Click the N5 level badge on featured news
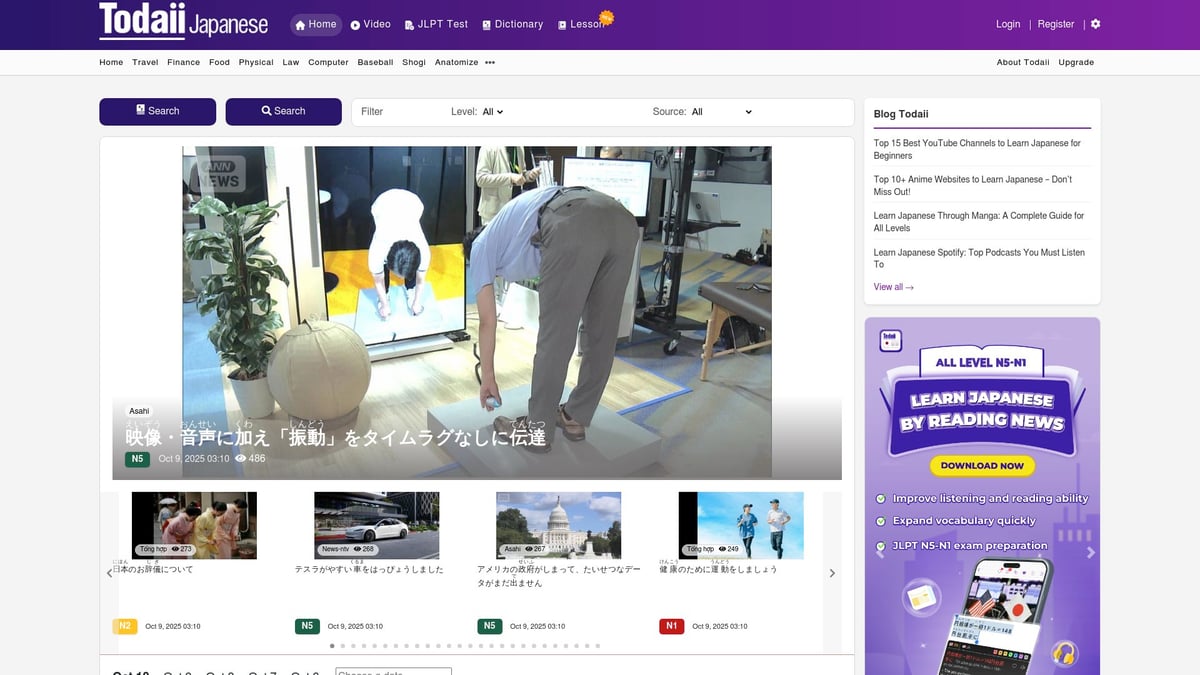The height and width of the screenshot is (675, 1200). (x=136, y=458)
